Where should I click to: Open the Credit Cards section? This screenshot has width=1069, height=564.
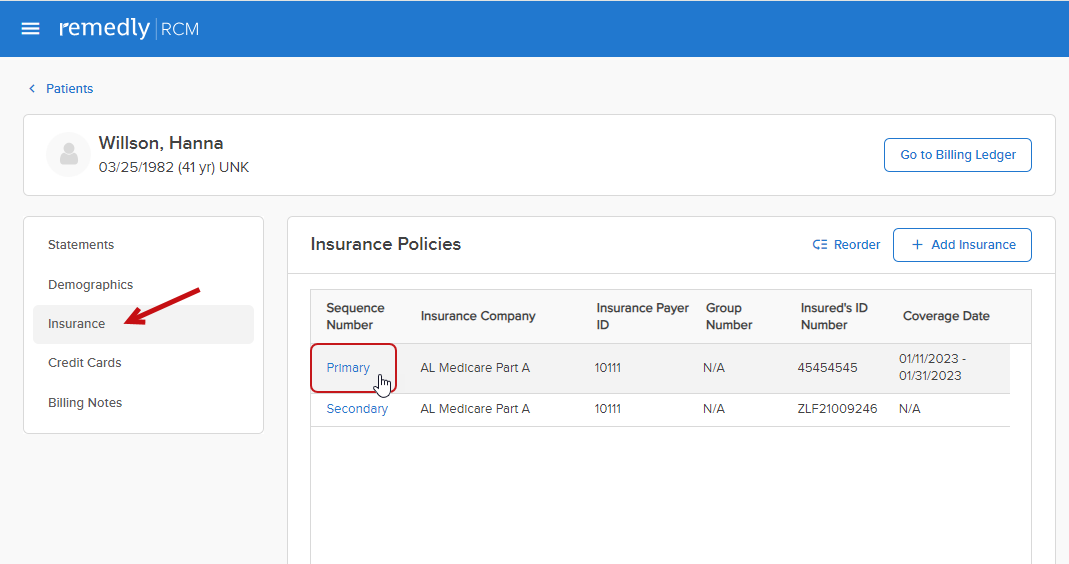tap(85, 363)
